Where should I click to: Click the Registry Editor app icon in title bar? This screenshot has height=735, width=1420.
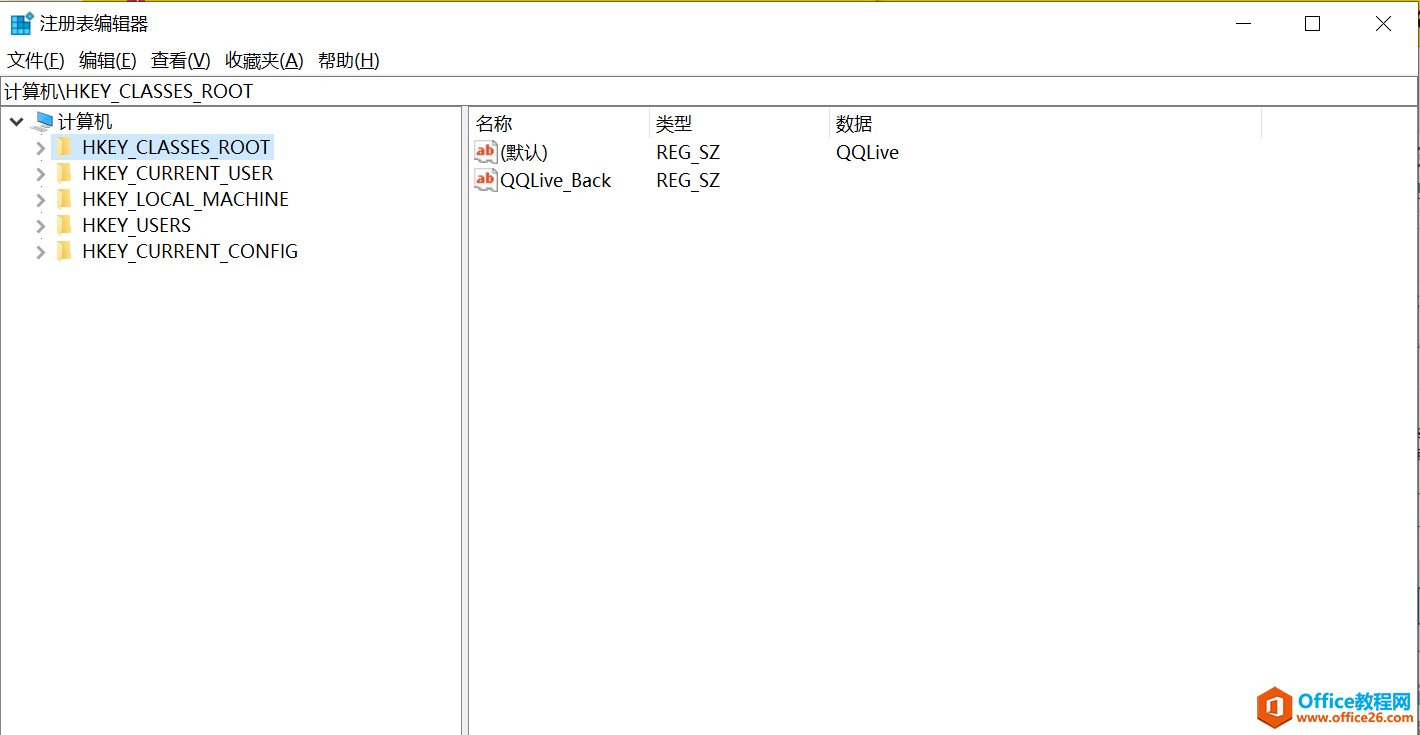pos(22,24)
